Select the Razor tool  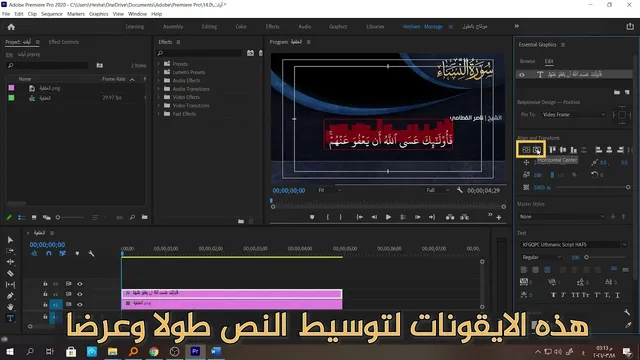(x=10, y=273)
